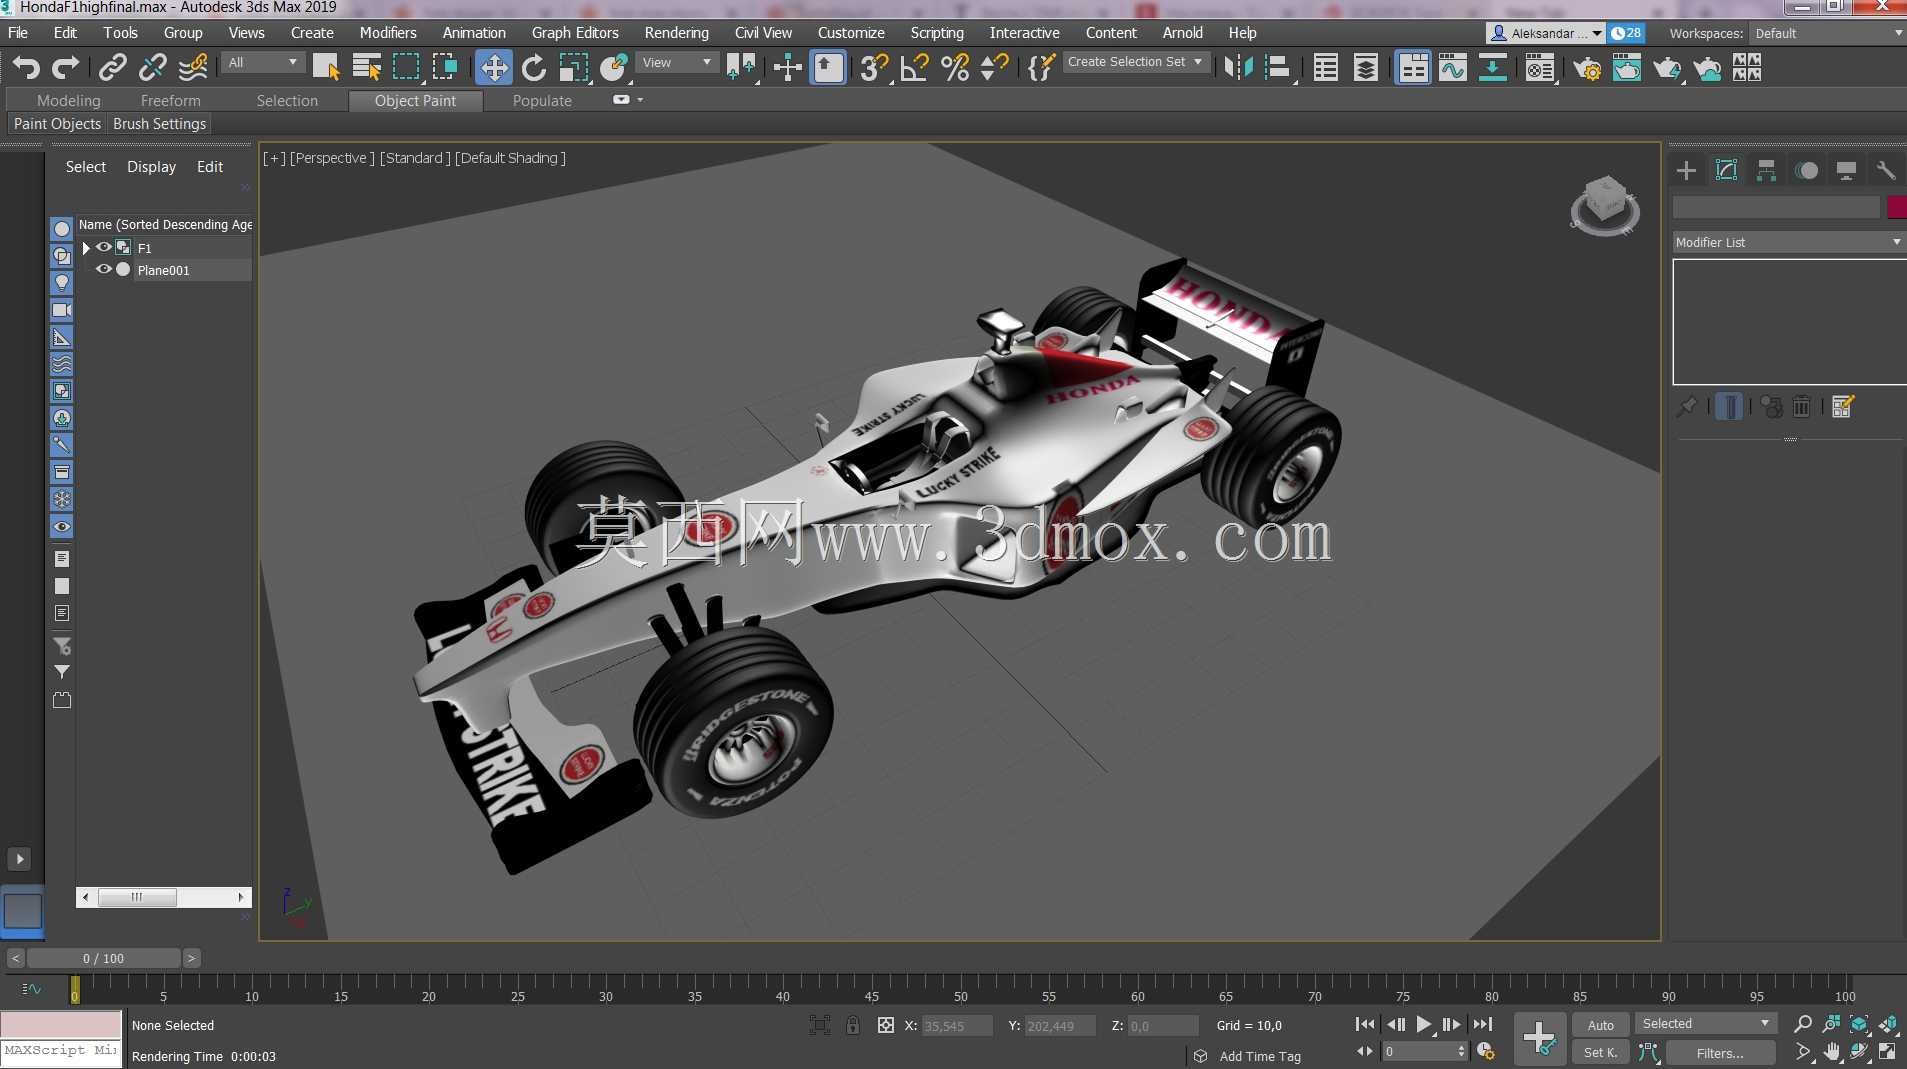Open the Motion command panel tab
This screenshot has height=1069, width=1907.
click(x=1806, y=170)
